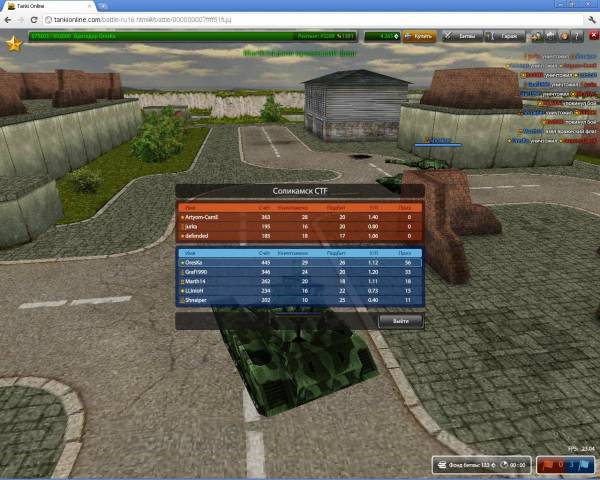The image size is (600, 480).
Task: Click the blue flag score icon
Action: coord(584,465)
